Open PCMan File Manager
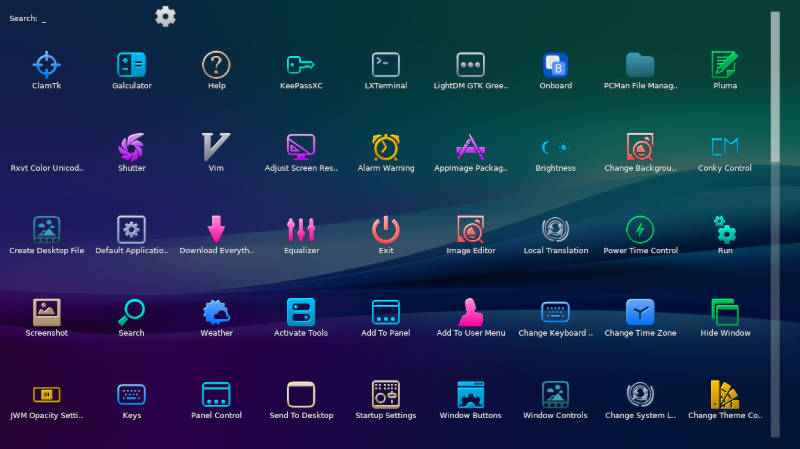800x449 pixels. point(640,65)
